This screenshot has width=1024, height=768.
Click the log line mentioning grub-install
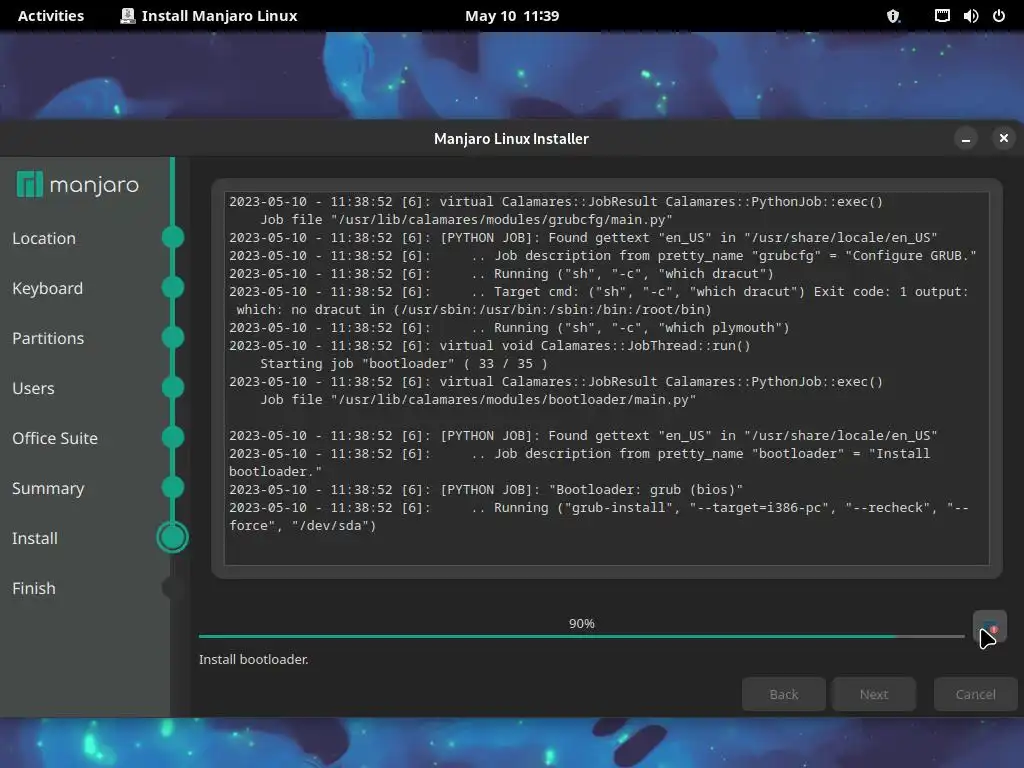599,517
